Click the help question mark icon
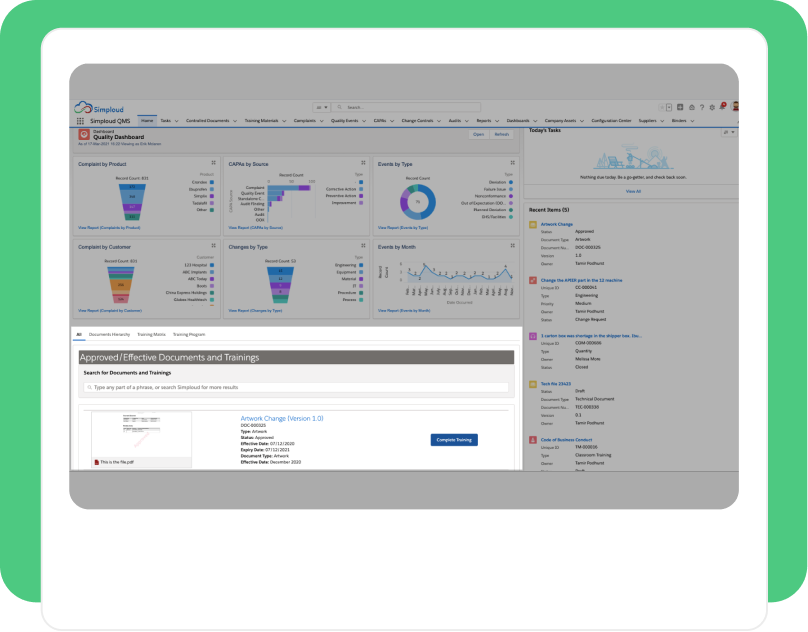This screenshot has height=632, width=808. [702, 107]
